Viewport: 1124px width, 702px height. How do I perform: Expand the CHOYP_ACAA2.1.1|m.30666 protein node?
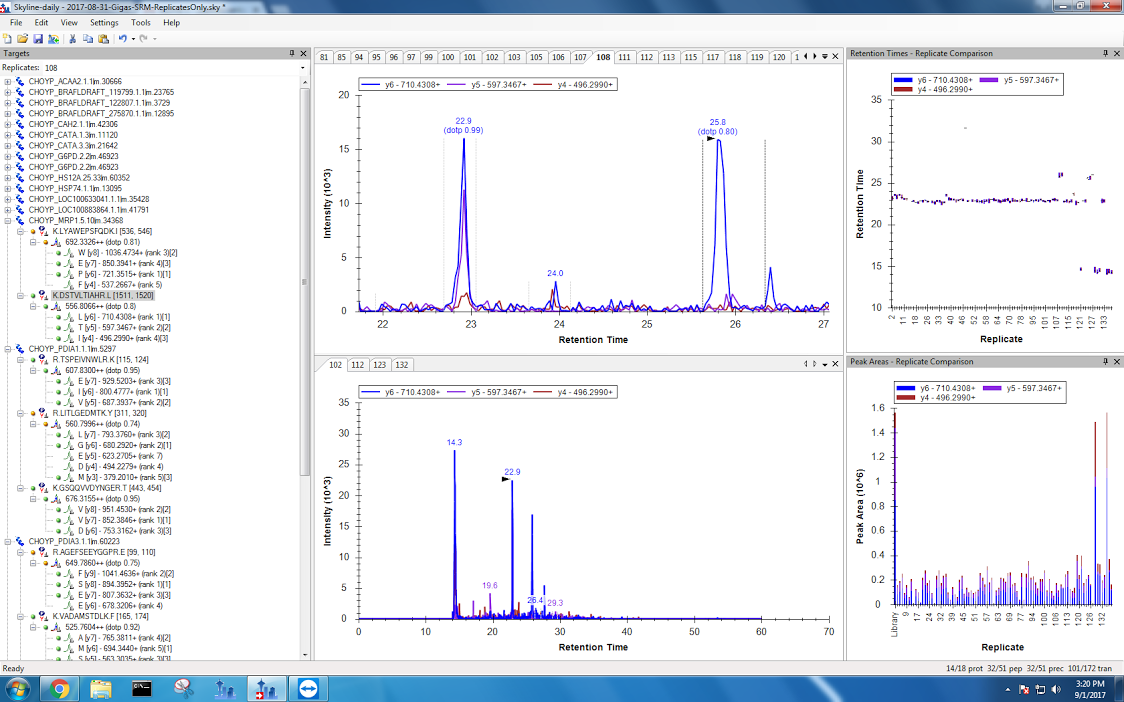tap(9, 82)
